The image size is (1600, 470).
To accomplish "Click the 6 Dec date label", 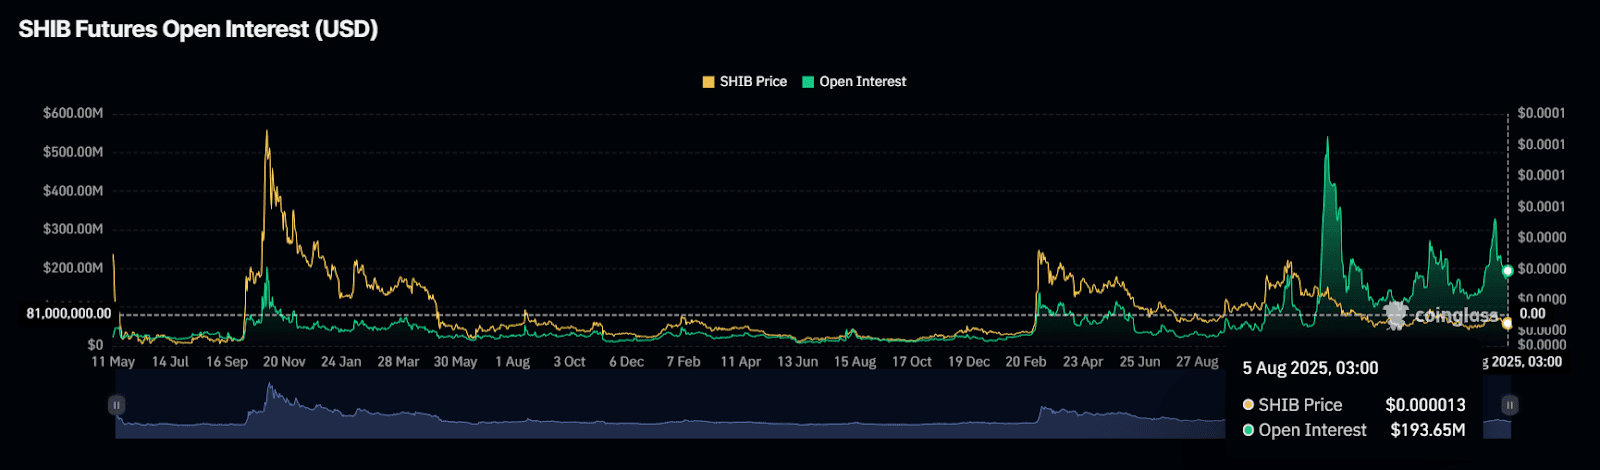I will pyautogui.click(x=627, y=362).
